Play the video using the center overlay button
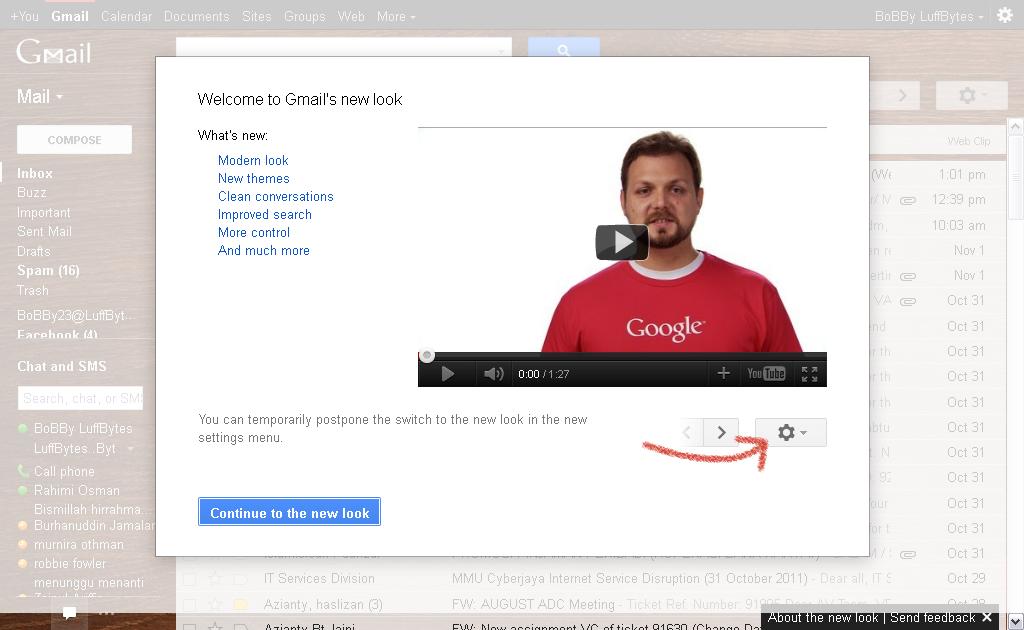Viewport: 1024px width, 630px height. tap(622, 242)
